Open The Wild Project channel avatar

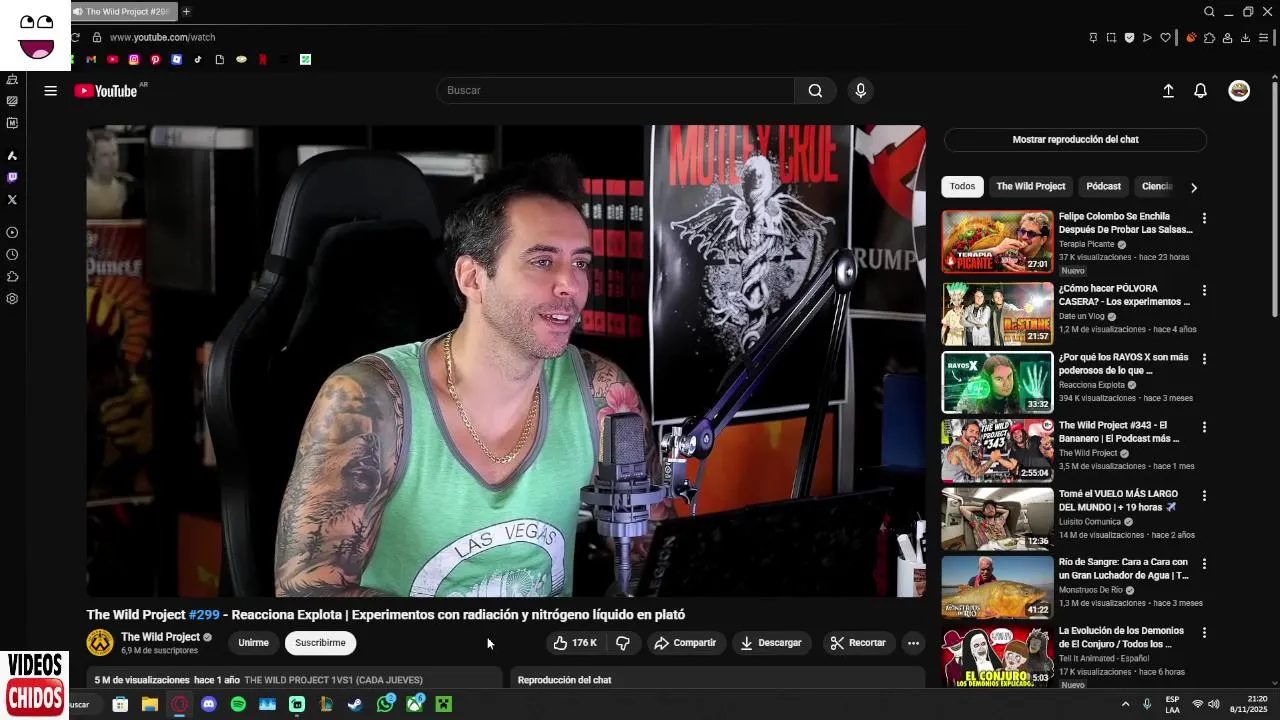pyautogui.click(x=100, y=643)
